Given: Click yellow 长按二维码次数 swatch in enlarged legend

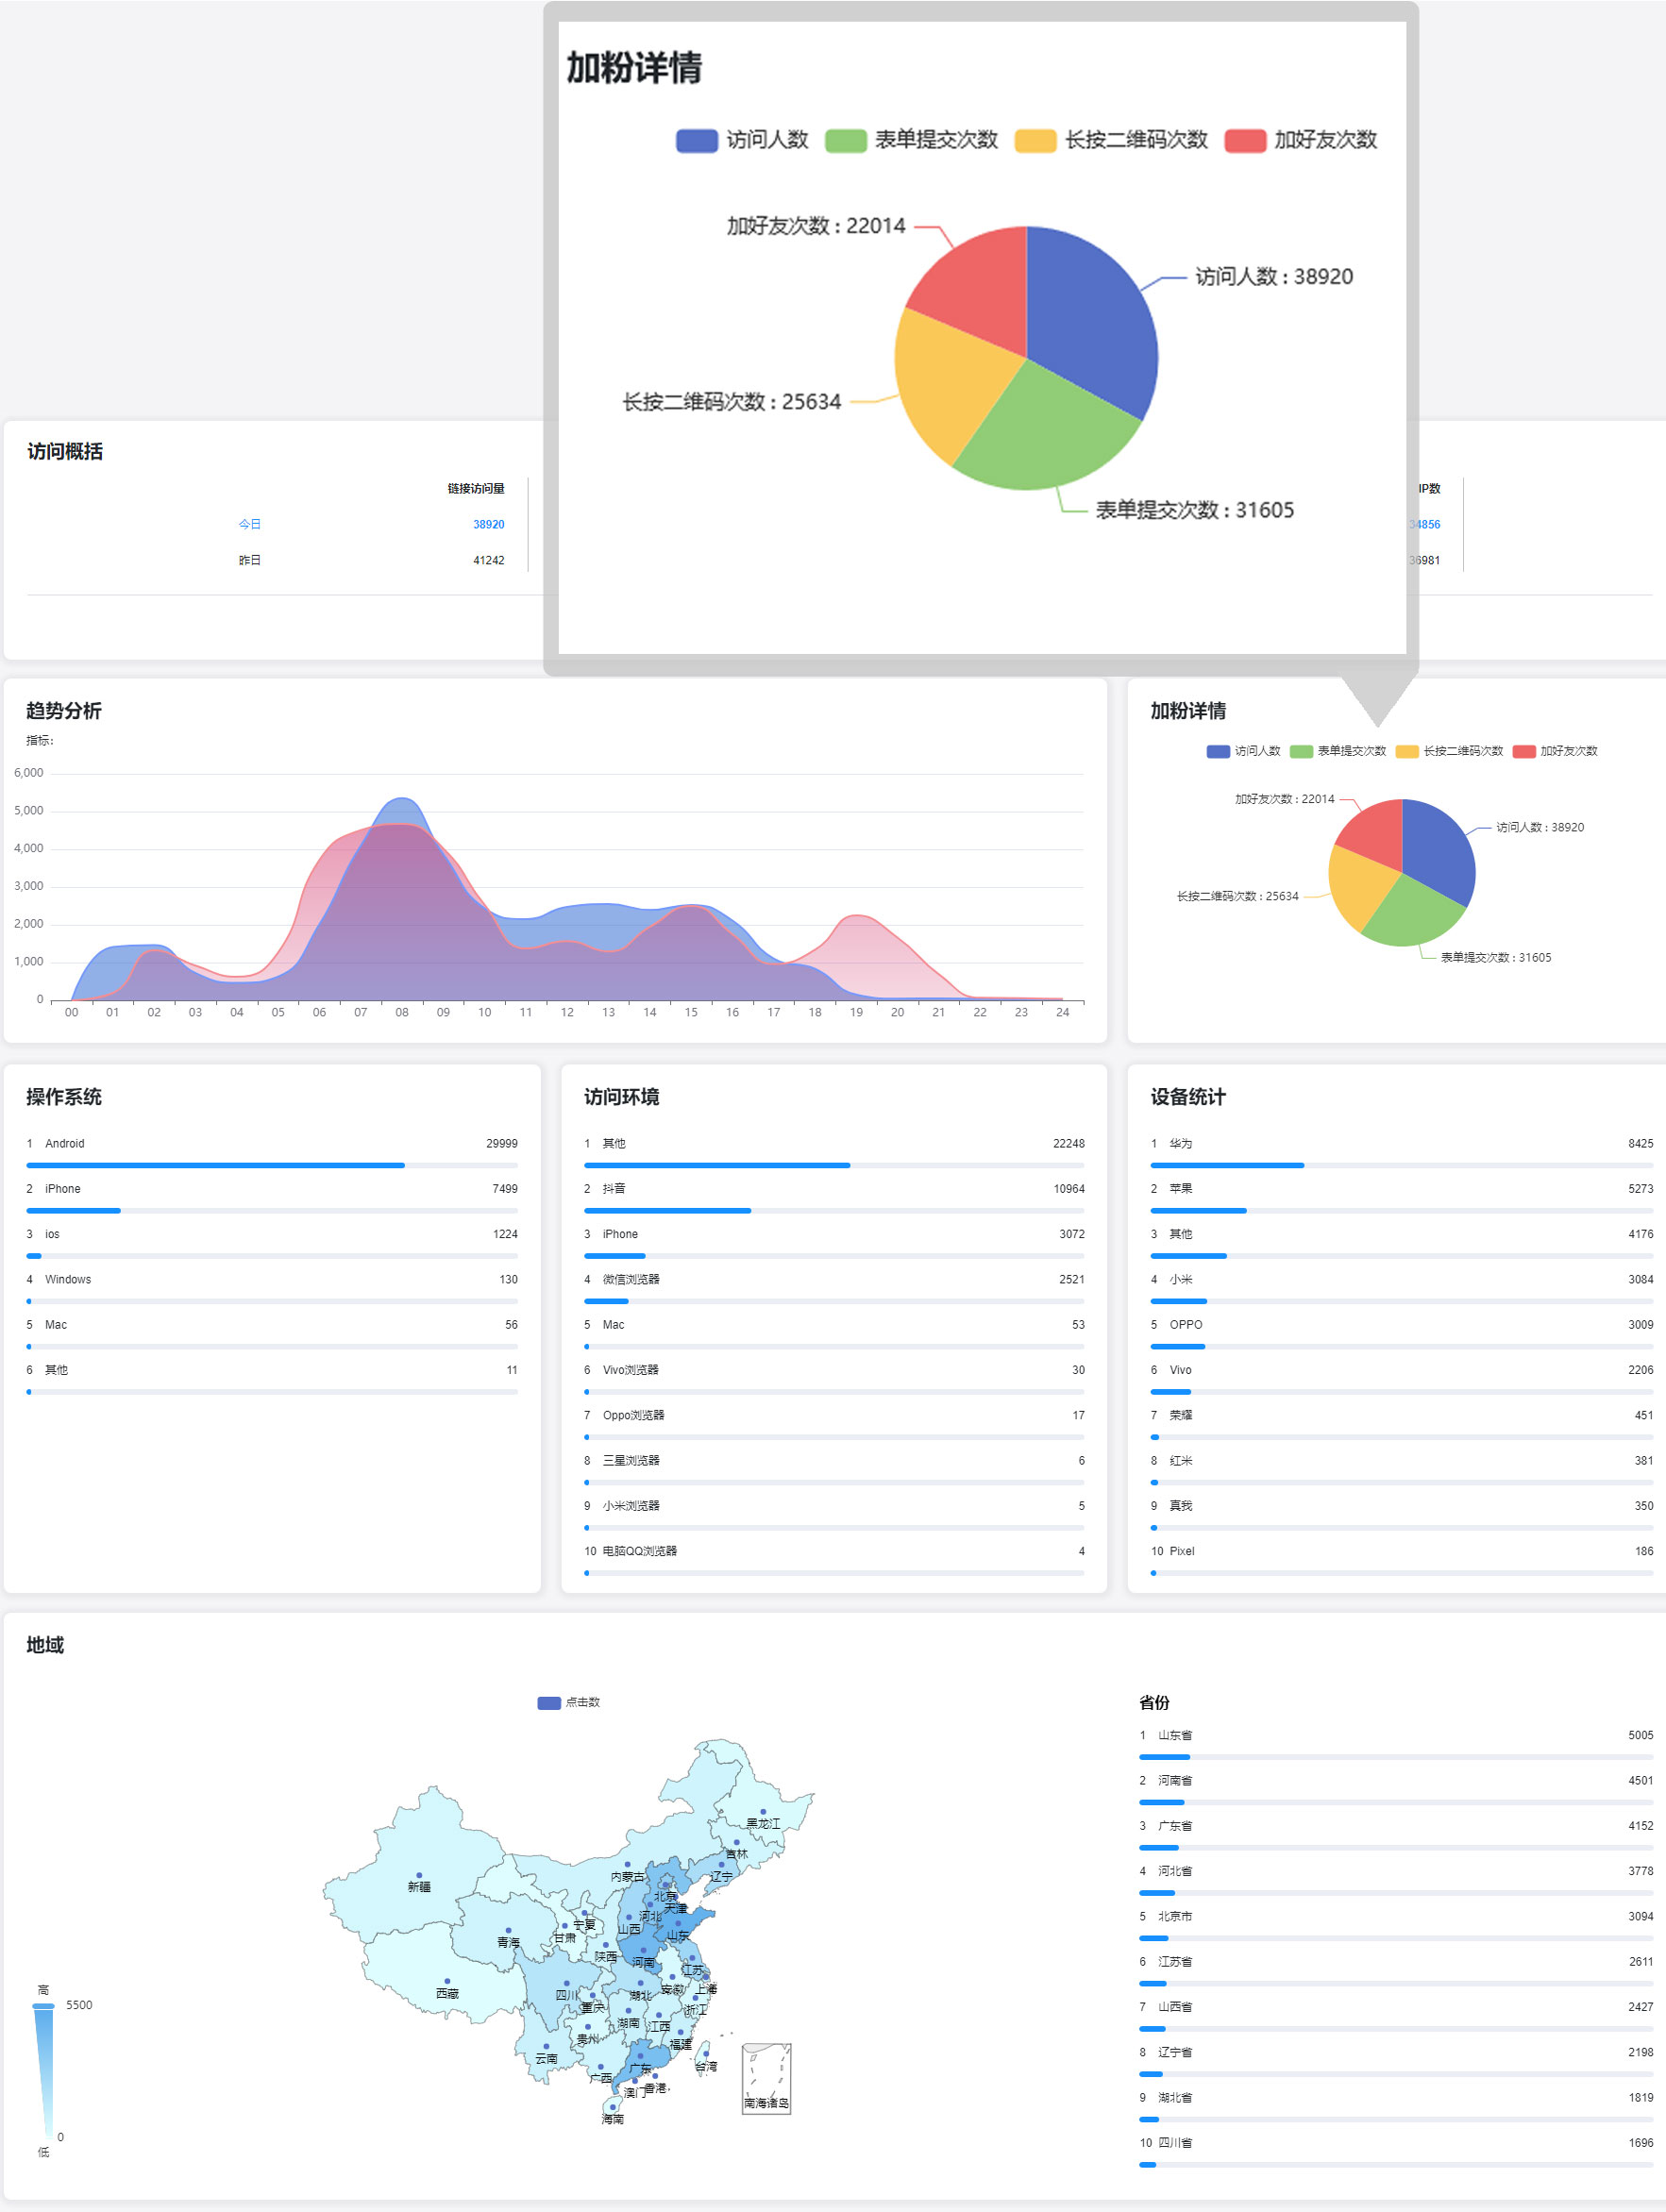Looking at the screenshot, I should tap(1035, 140).
